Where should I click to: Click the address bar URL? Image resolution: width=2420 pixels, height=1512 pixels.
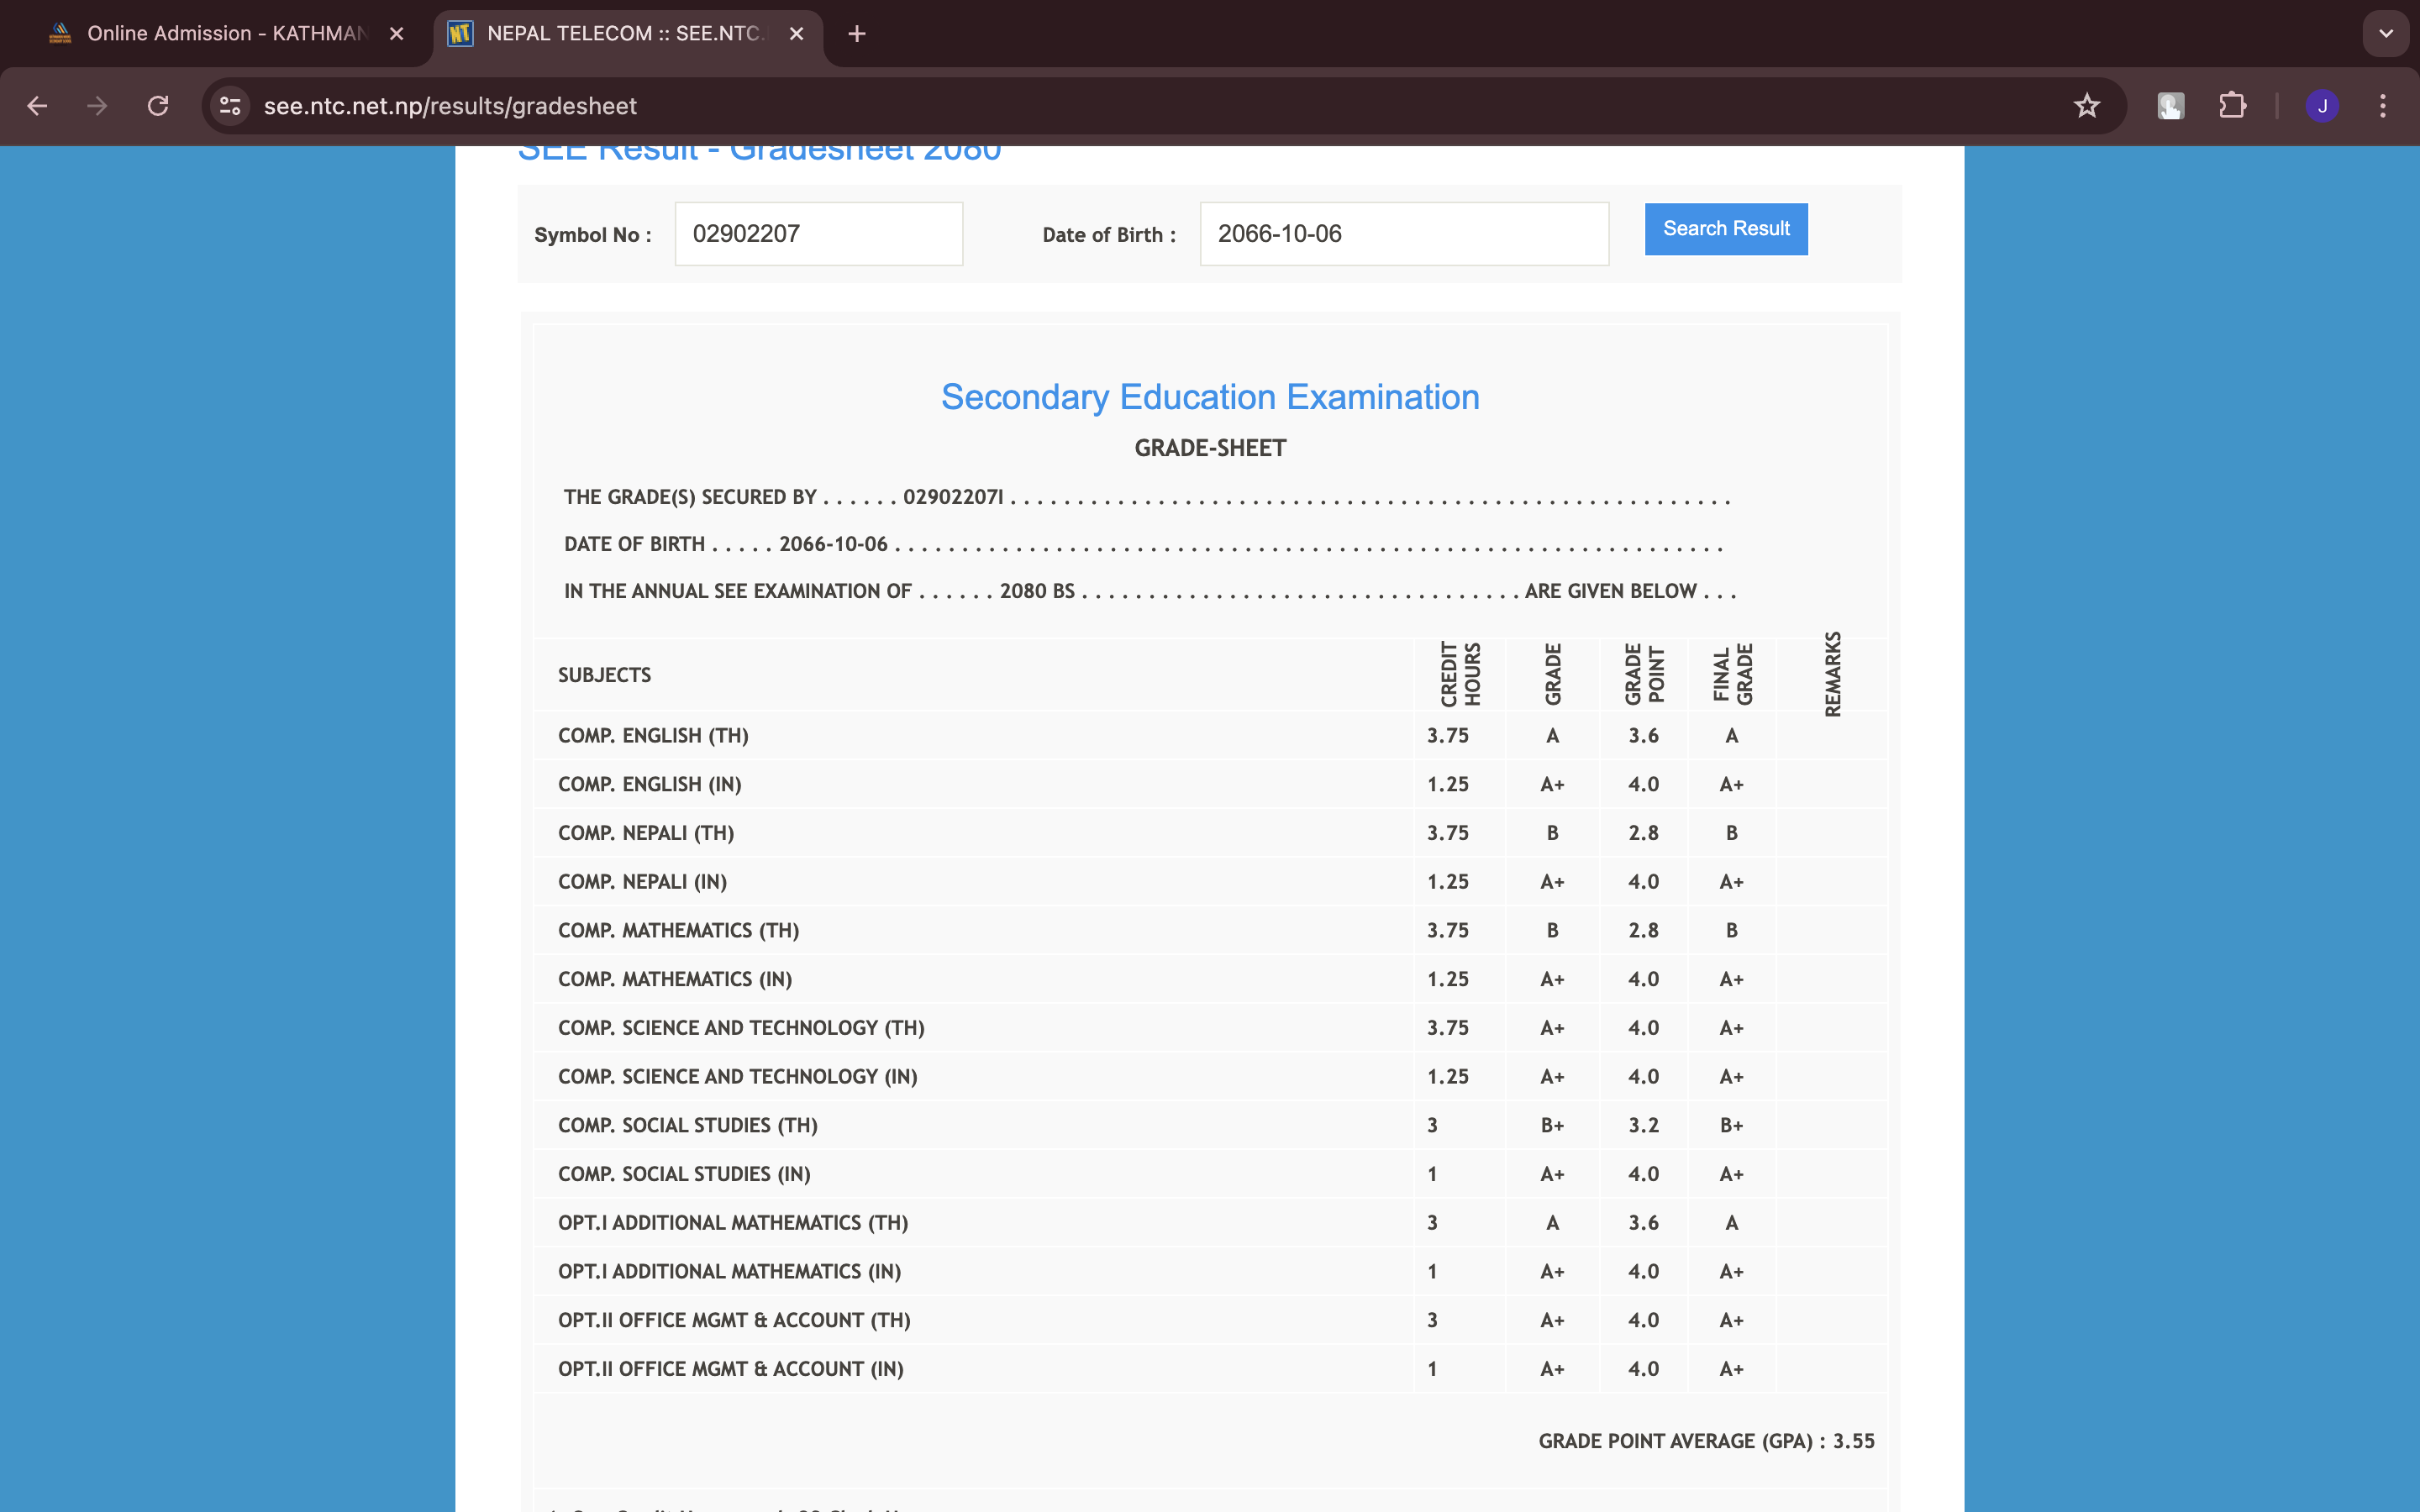[450, 106]
